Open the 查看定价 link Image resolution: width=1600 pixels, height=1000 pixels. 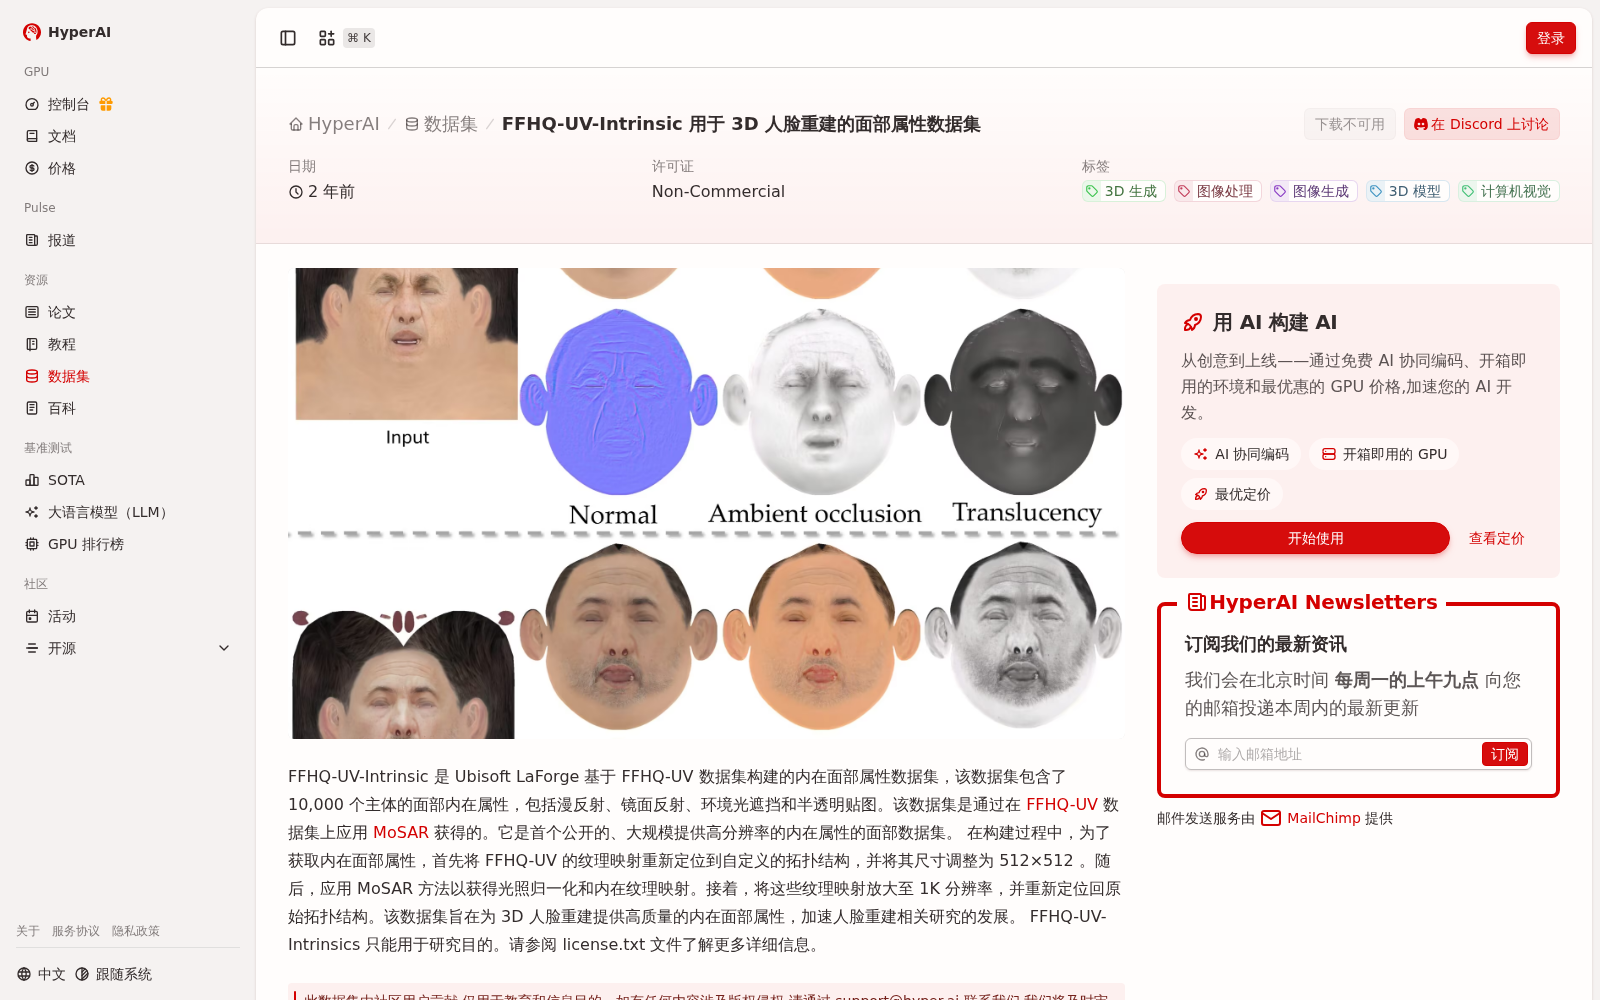coord(1496,538)
